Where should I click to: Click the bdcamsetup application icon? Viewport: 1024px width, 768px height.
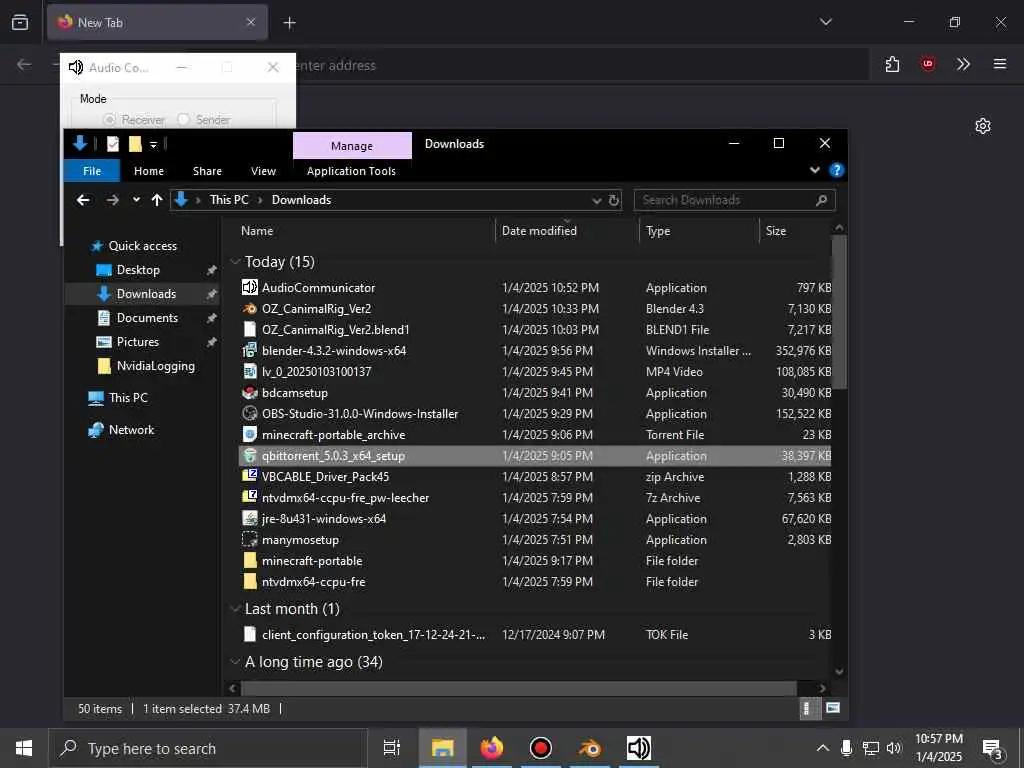click(249, 392)
